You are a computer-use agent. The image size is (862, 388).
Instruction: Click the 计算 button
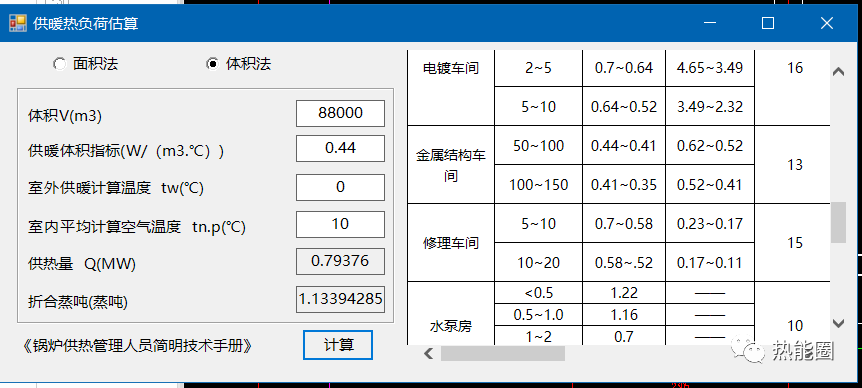click(x=338, y=345)
